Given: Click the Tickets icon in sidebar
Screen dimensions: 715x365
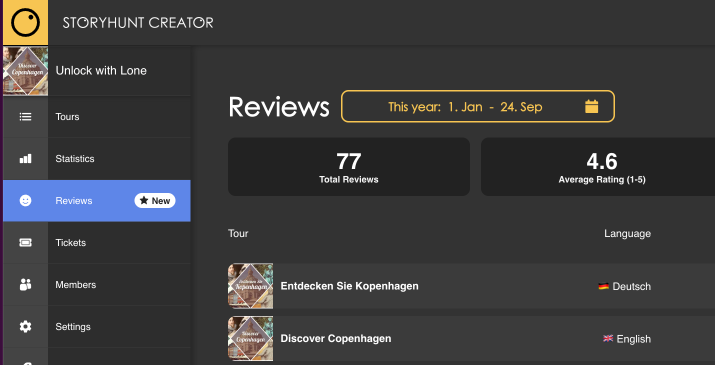Looking at the screenshot, I should click(x=26, y=243).
